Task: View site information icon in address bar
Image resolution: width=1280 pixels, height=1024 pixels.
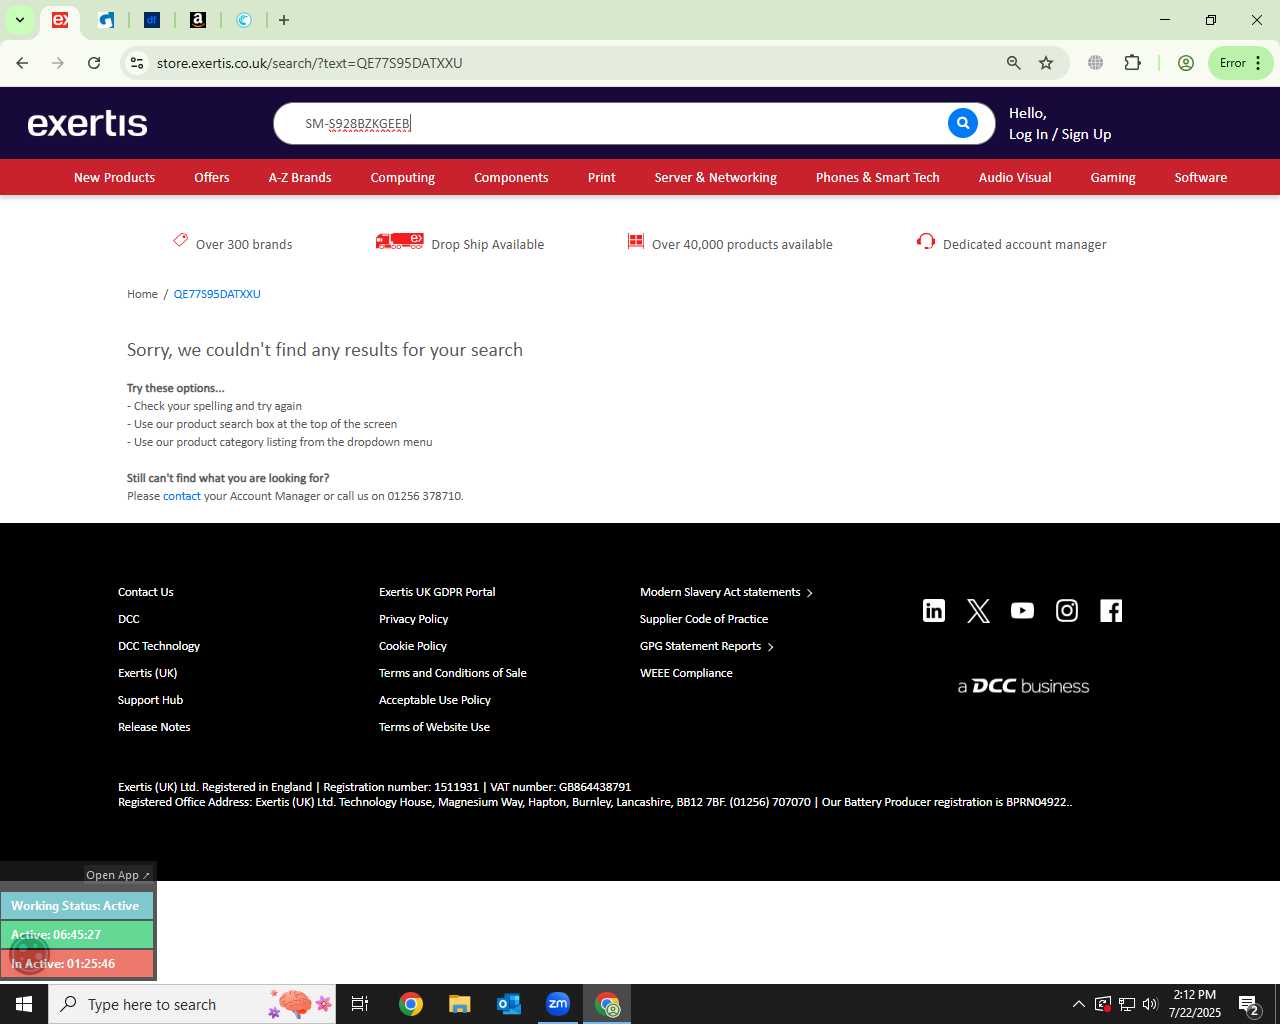Action: pos(137,63)
